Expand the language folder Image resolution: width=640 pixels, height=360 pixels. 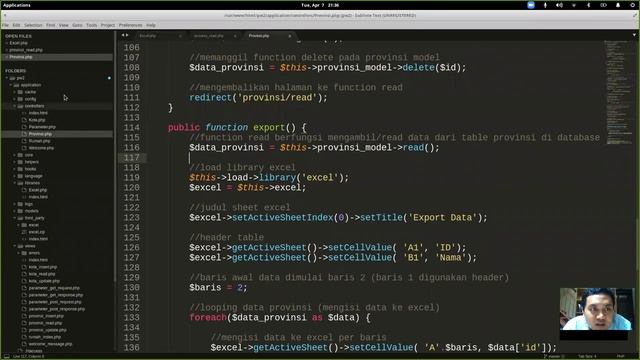point(15,176)
